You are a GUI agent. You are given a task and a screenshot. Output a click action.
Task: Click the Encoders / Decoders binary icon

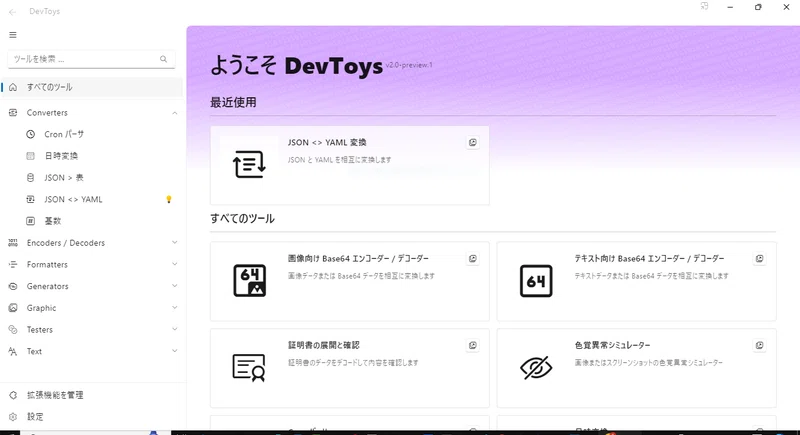point(13,243)
